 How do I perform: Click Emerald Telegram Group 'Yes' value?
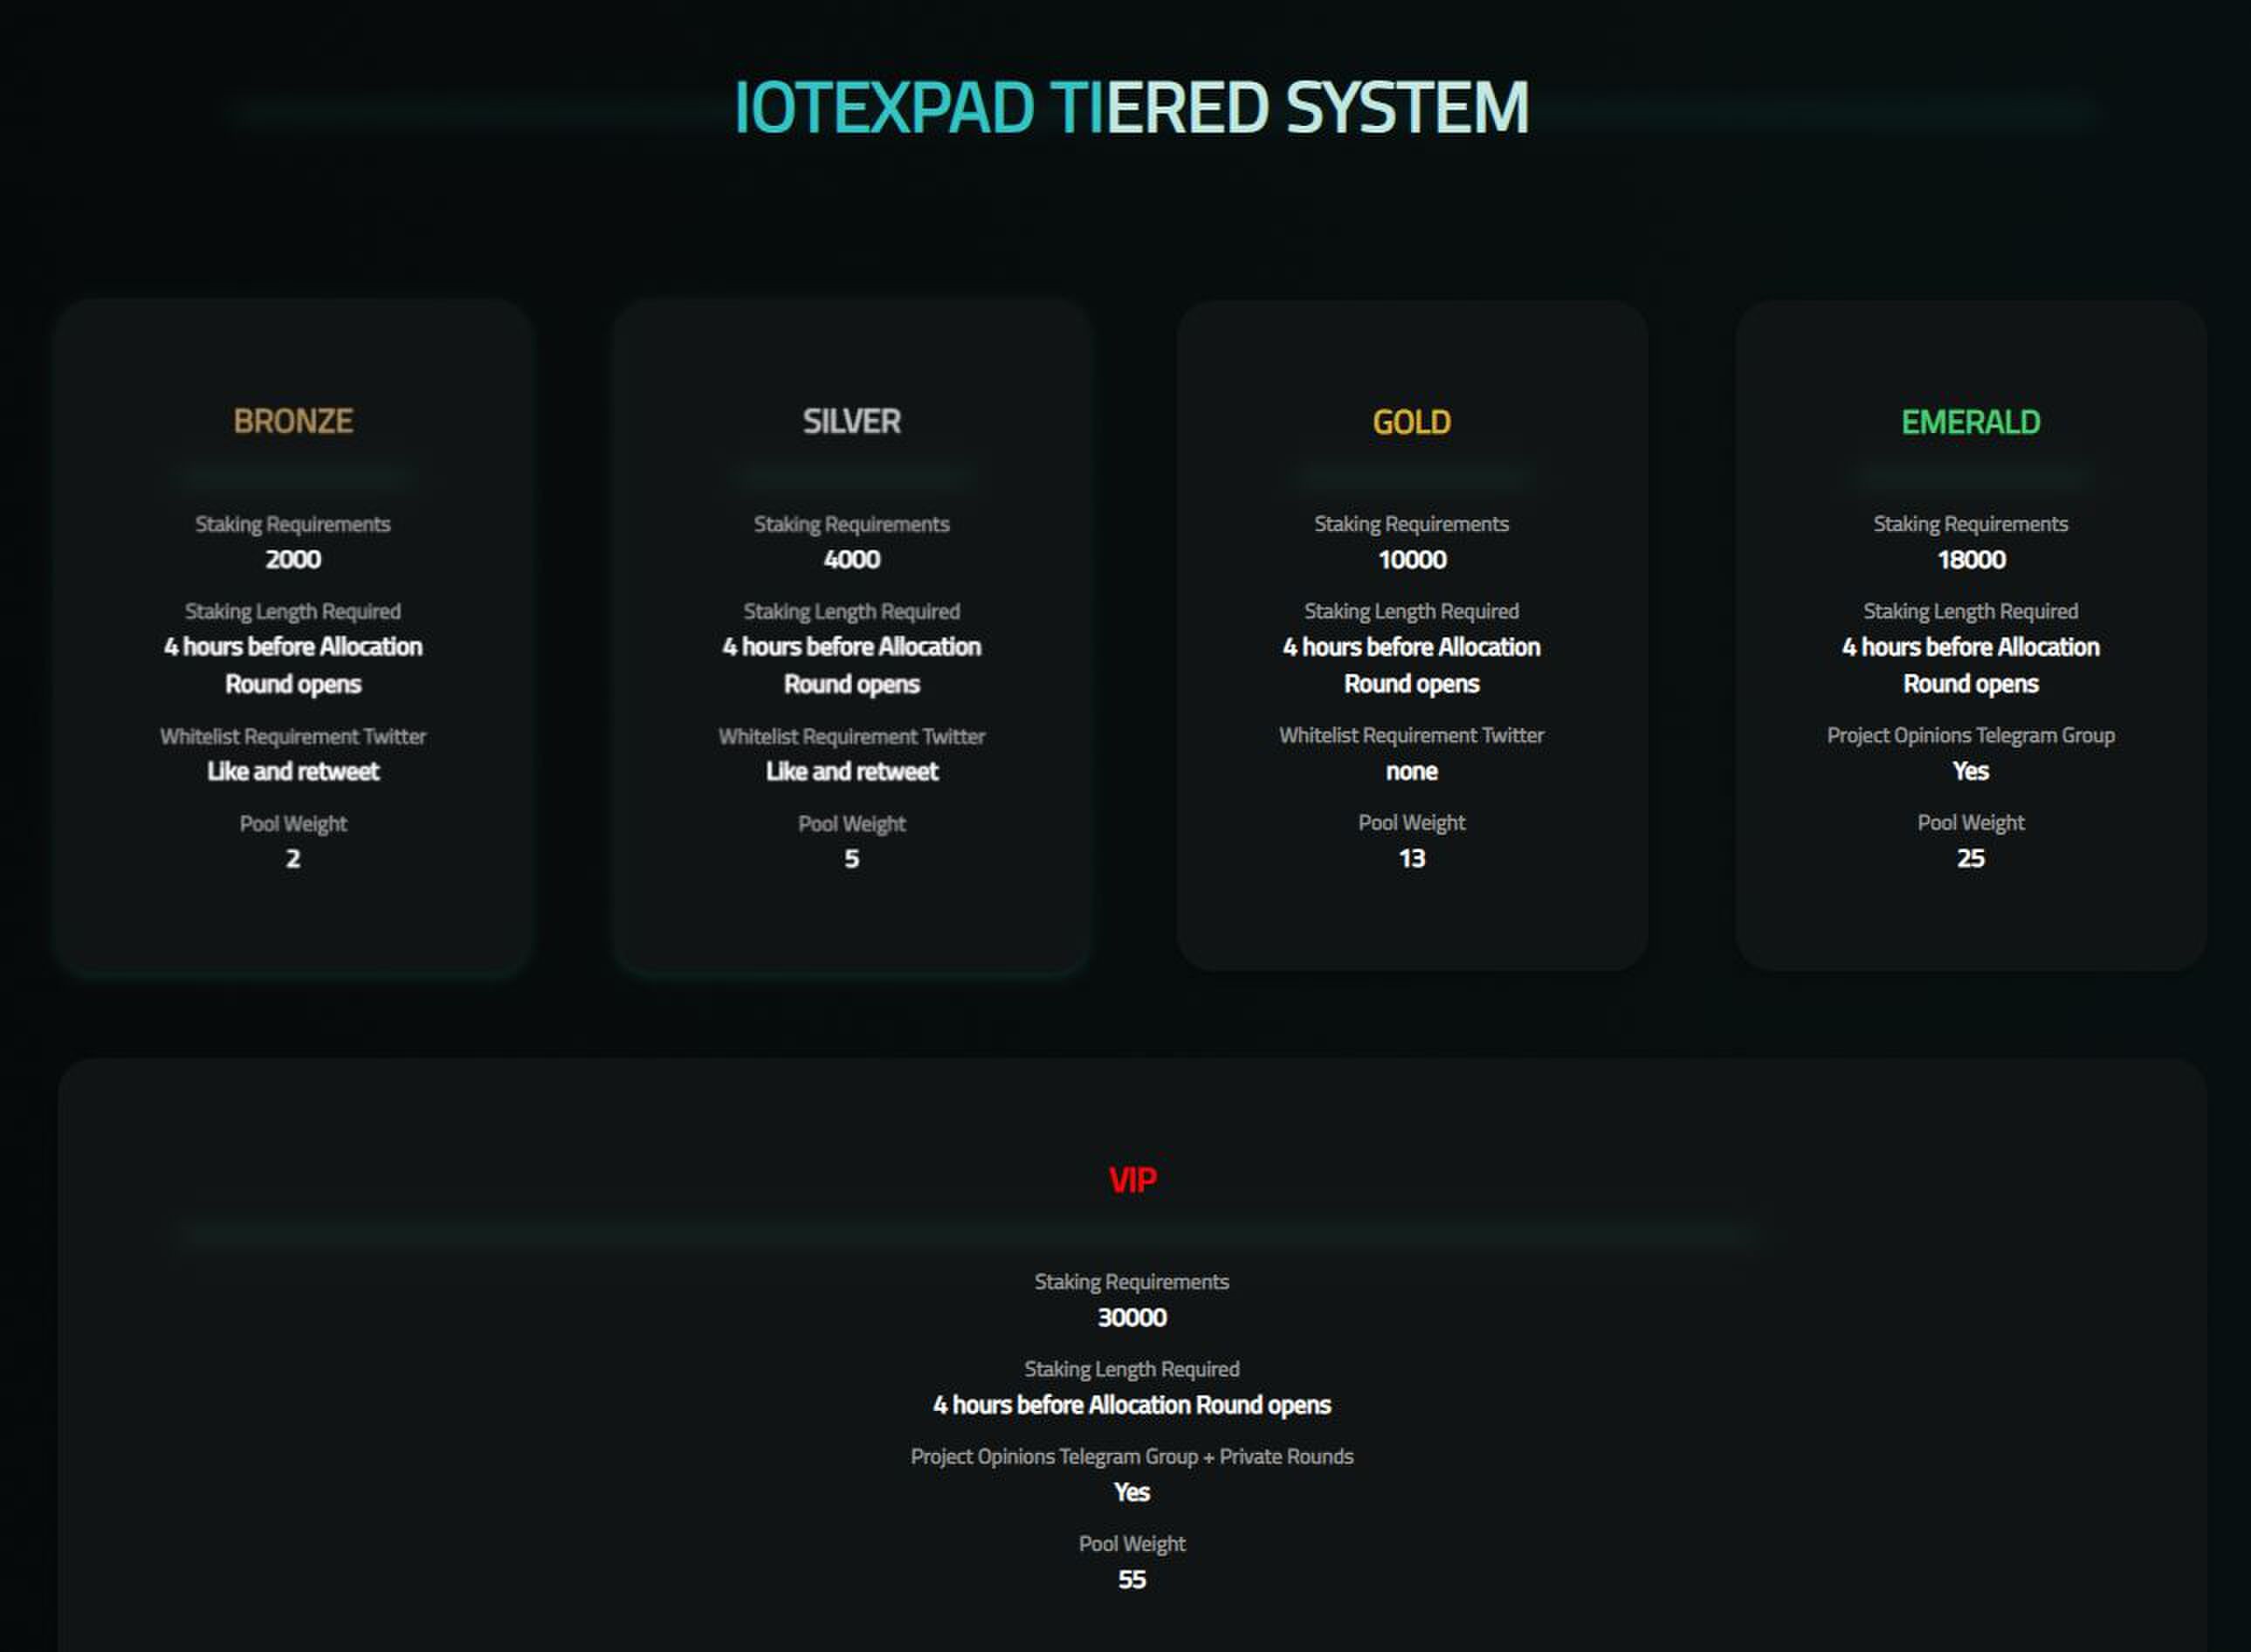click(1971, 771)
